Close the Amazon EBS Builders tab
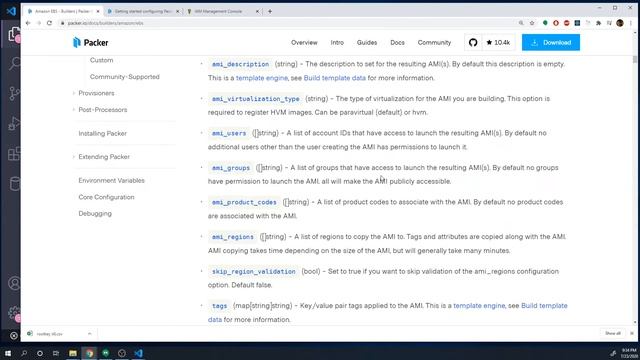Viewport: 640px width, 360px height. pyautogui.click(x=98, y=11)
